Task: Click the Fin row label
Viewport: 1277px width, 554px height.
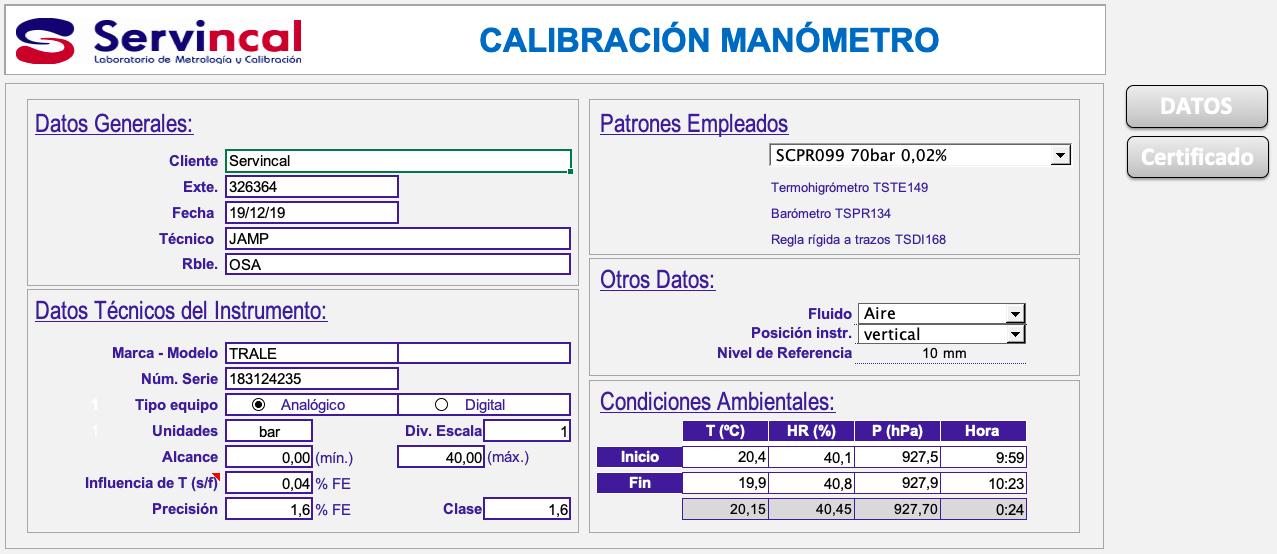Action: (639, 483)
